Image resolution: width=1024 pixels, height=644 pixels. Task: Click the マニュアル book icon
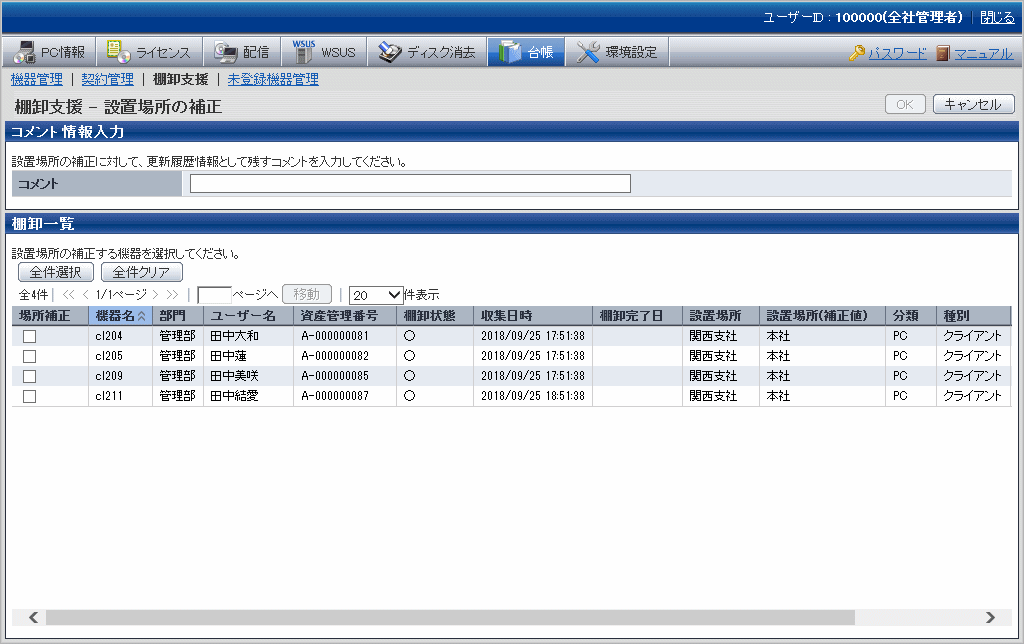[943, 54]
